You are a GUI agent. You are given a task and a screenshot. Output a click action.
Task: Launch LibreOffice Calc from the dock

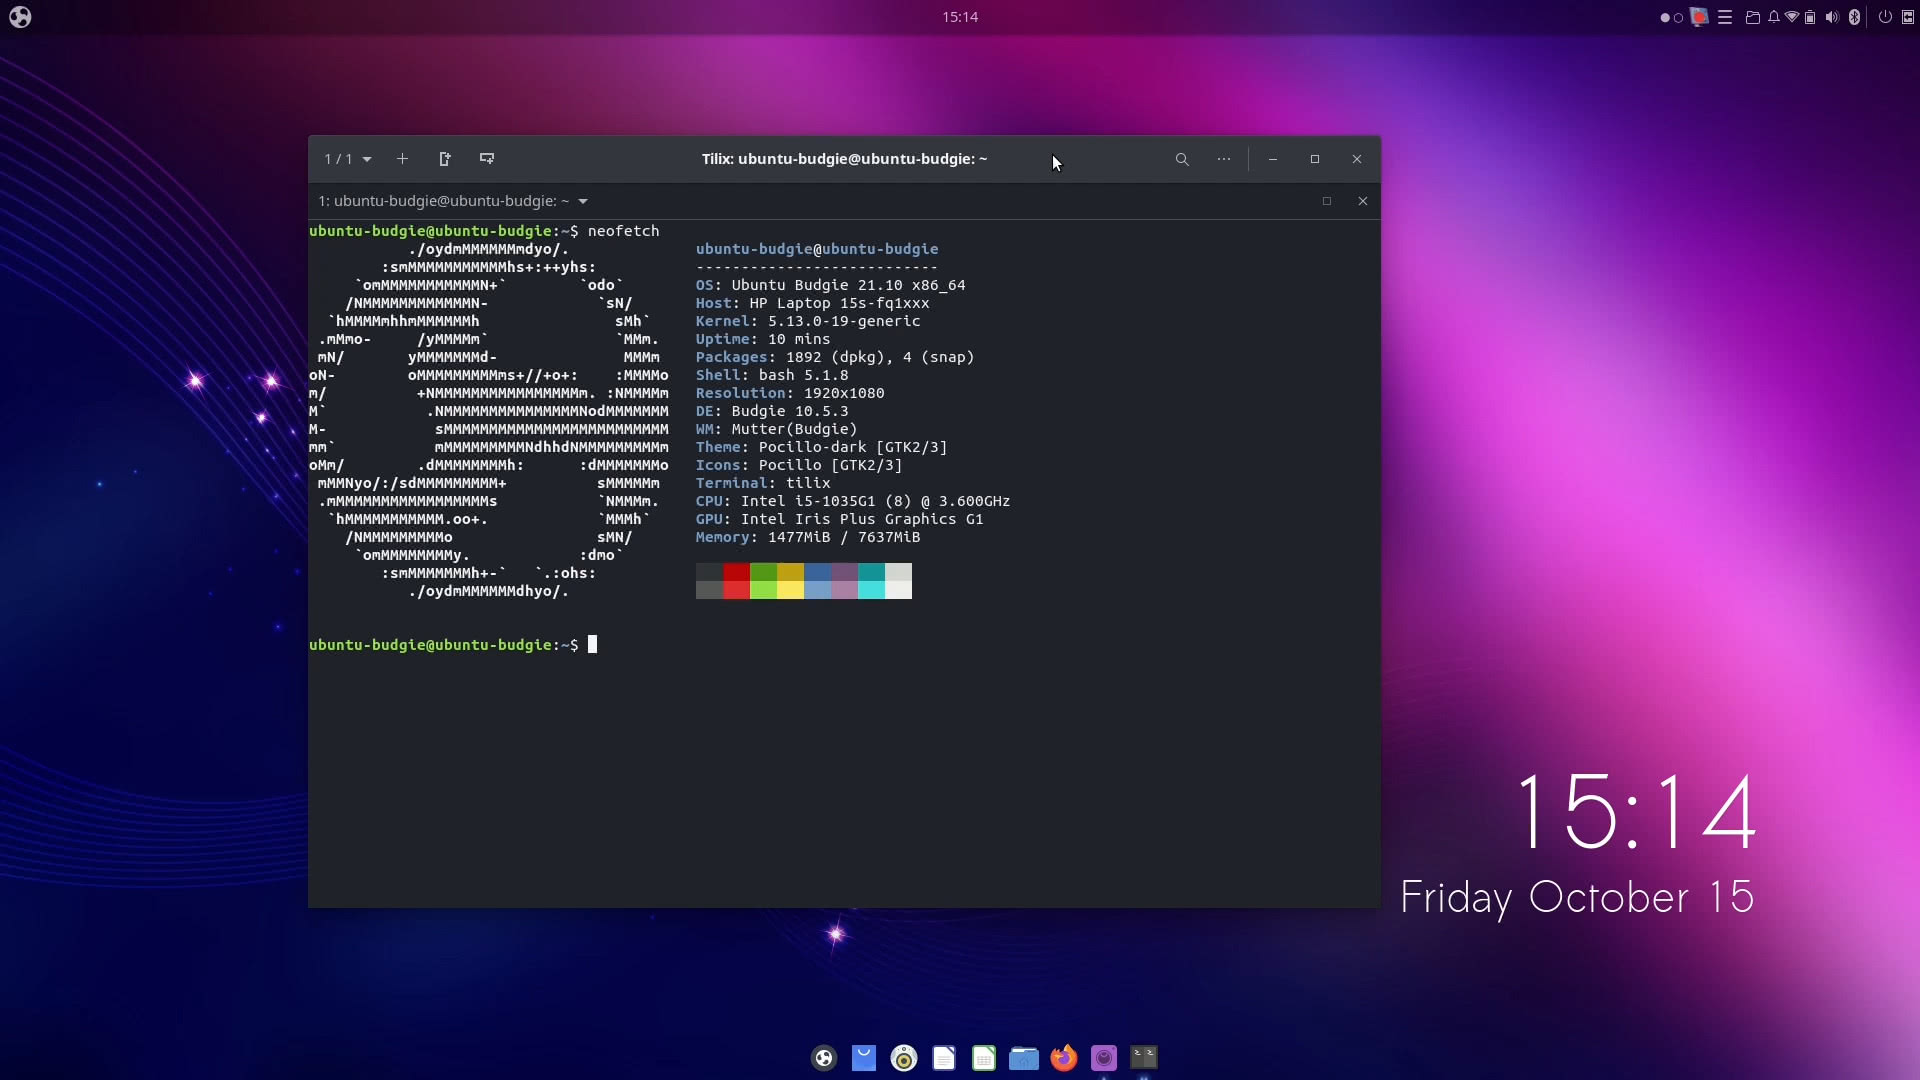pyautogui.click(x=983, y=1057)
